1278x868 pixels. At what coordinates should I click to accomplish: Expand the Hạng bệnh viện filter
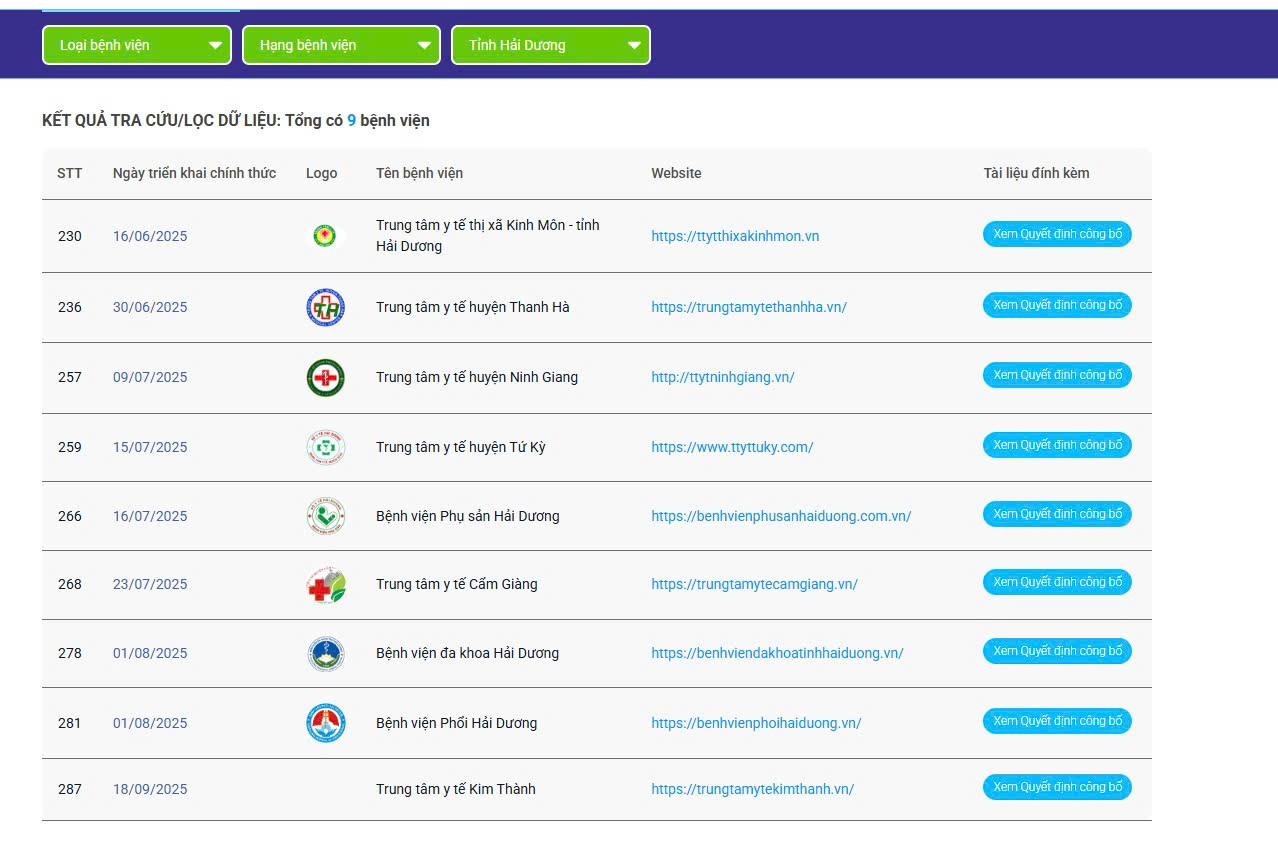point(341,45)
